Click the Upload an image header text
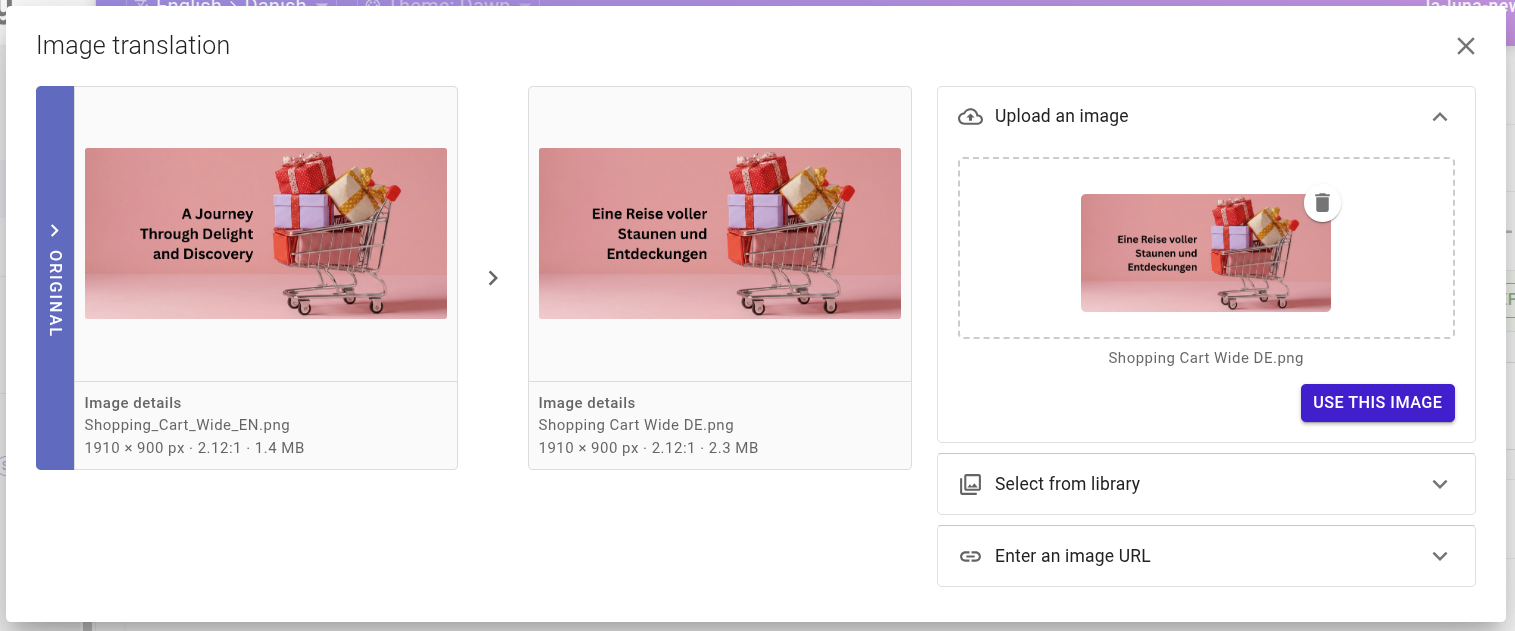The height and width of the screenshot is (631, 1515). [1061, 116]
